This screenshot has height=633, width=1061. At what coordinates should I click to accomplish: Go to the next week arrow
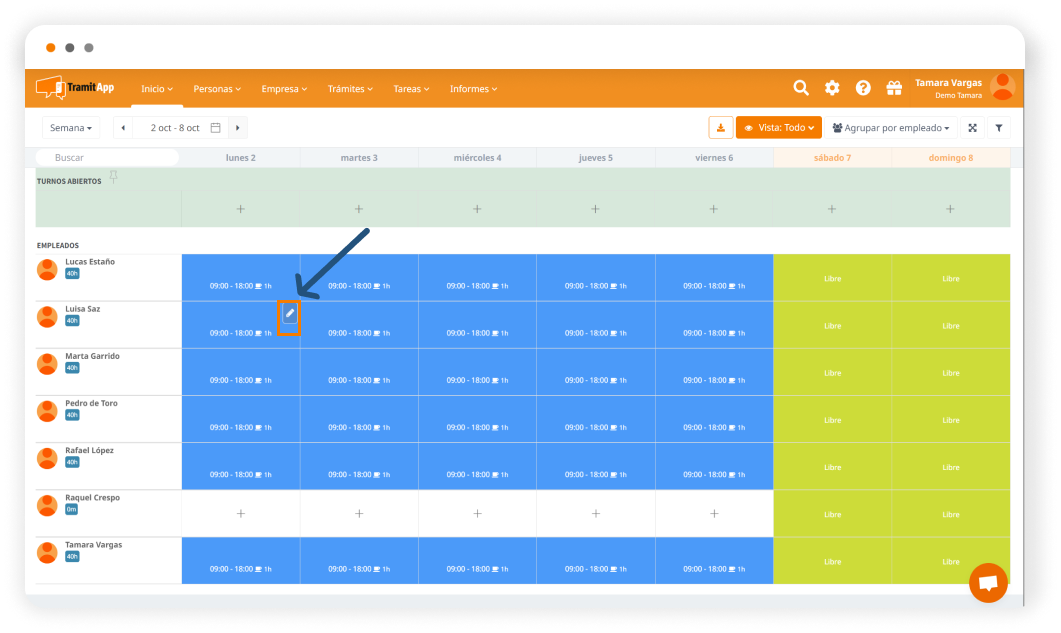click(237, 128)
